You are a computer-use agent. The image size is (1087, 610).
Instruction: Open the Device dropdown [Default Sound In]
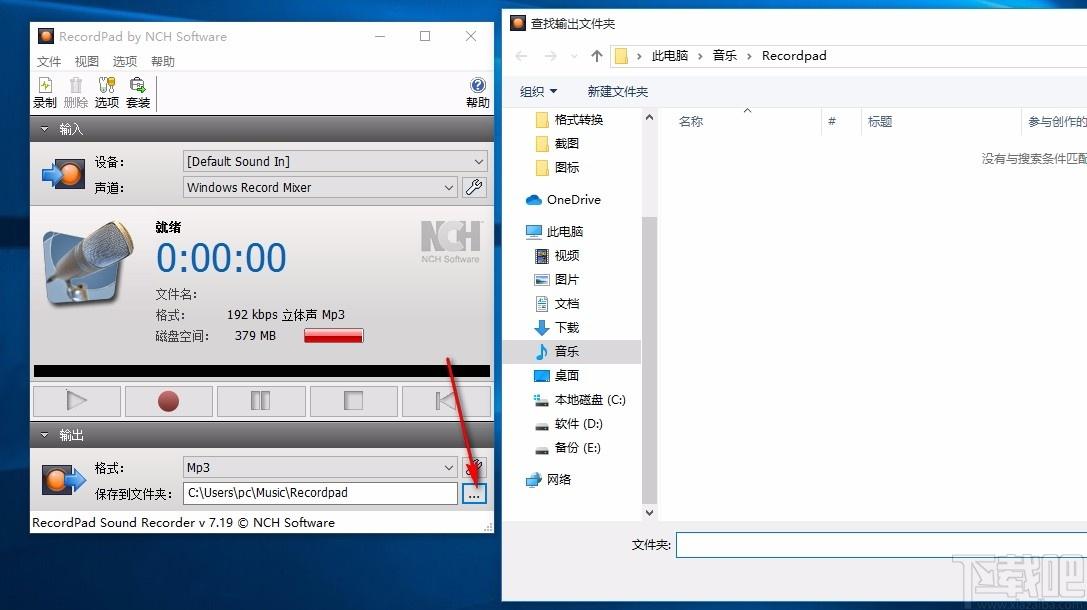335,162
